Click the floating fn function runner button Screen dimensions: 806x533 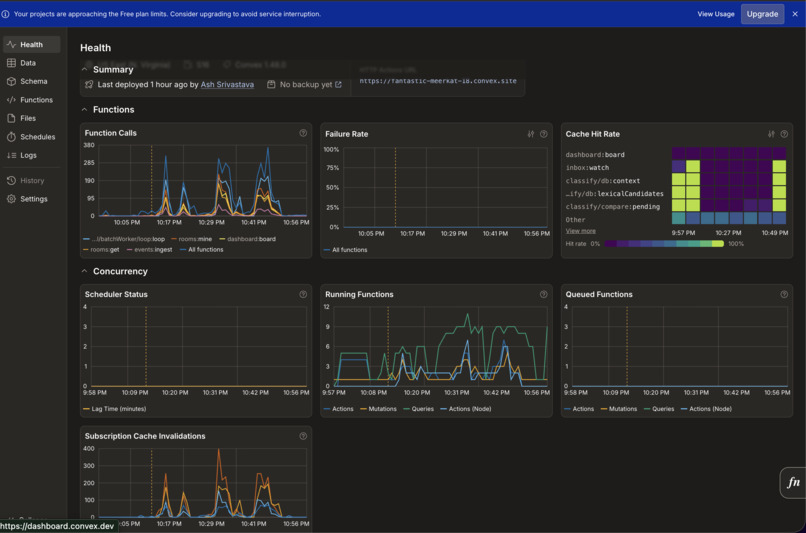click(793, 483)
